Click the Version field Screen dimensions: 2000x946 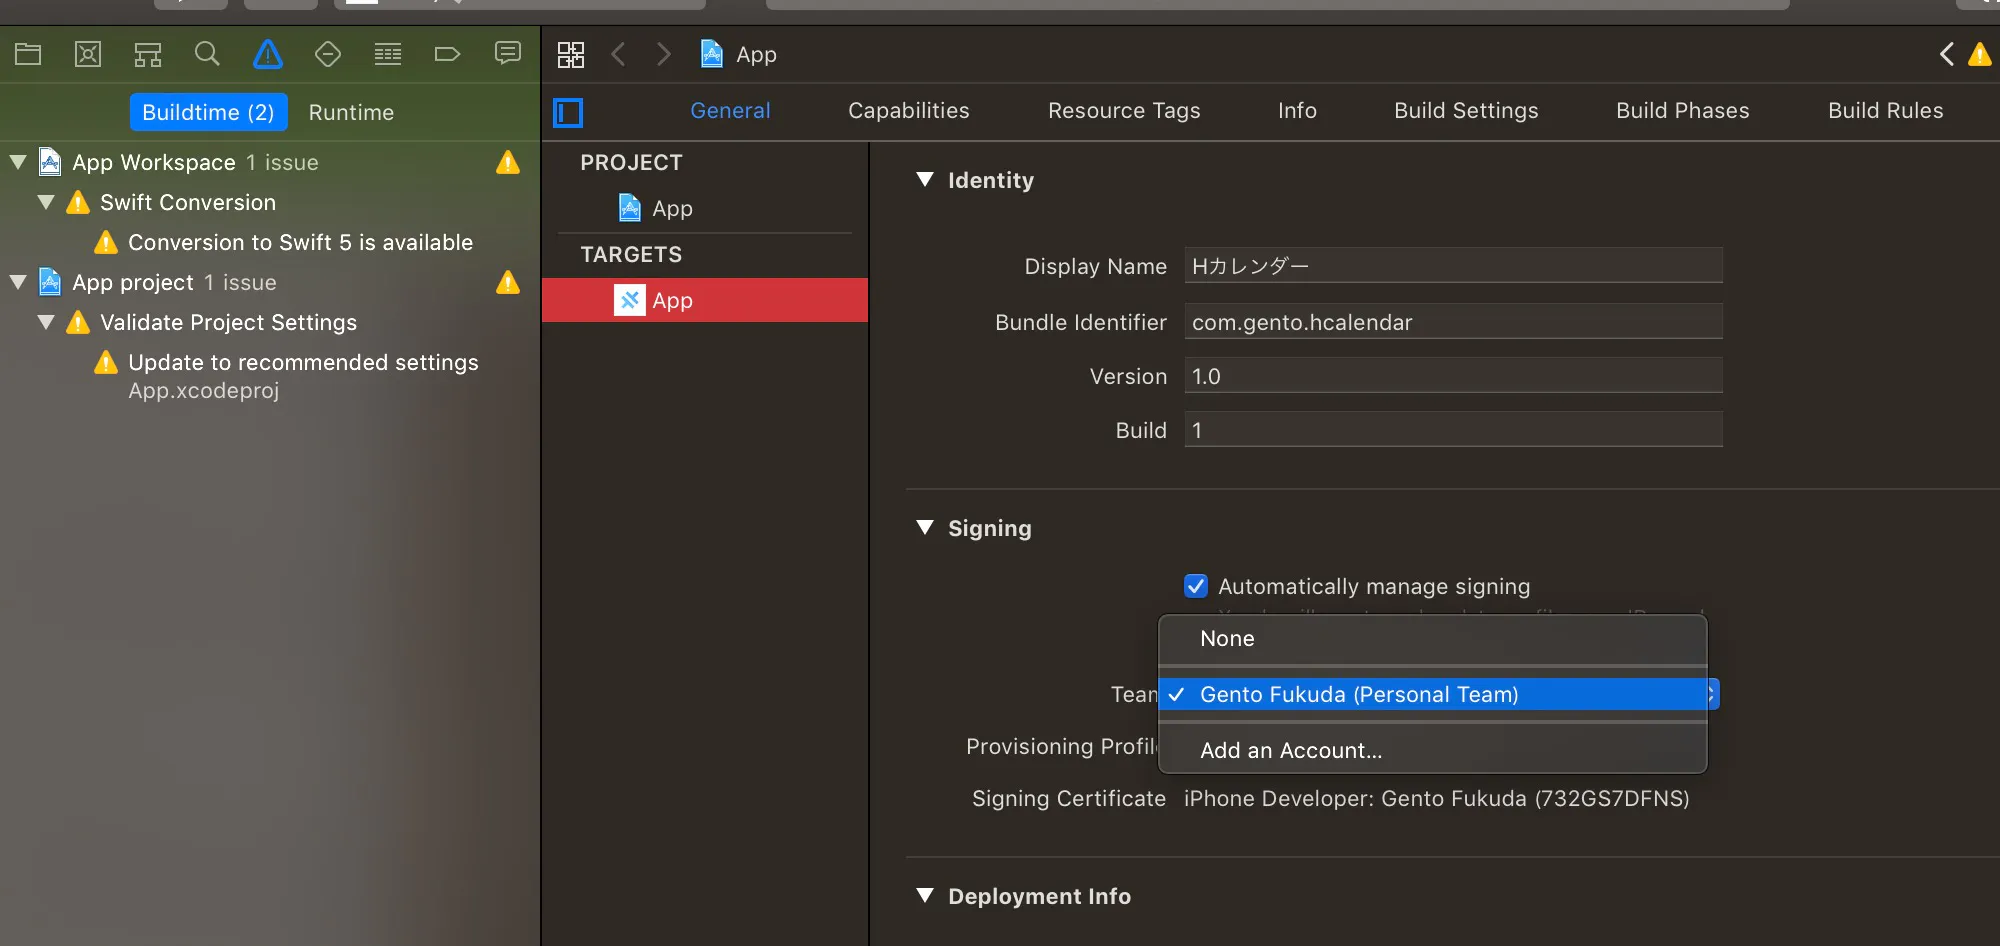[1453, 376]
